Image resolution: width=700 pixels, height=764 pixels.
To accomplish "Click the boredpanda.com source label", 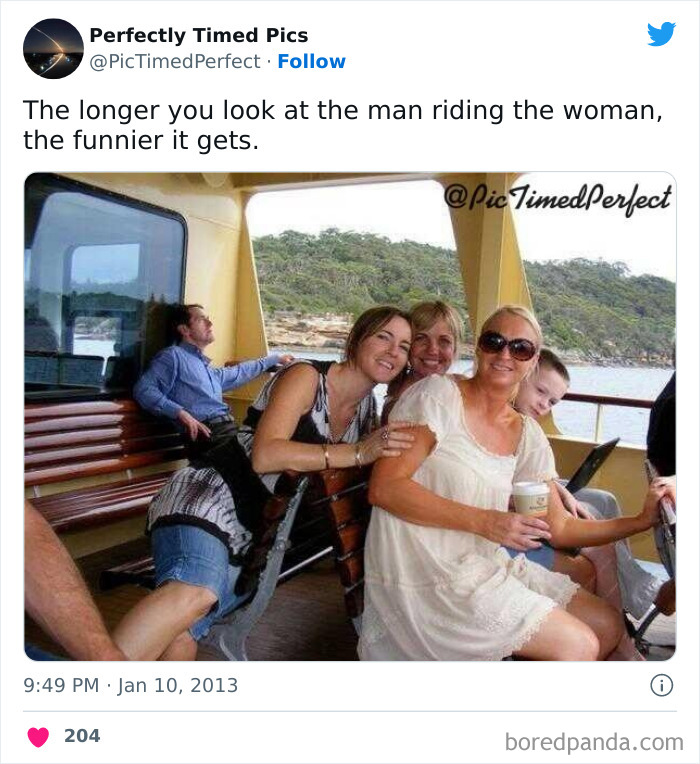I will tap(594, 743).
